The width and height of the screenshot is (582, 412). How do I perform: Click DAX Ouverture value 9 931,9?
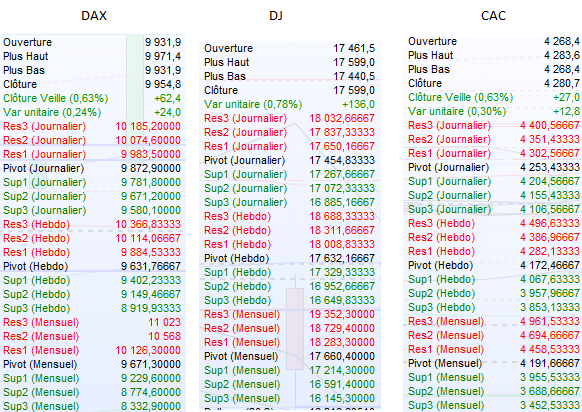tap(163, 42)
